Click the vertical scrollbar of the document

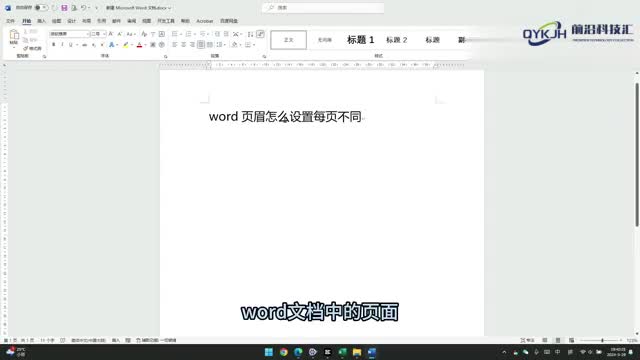click(637, 154)
